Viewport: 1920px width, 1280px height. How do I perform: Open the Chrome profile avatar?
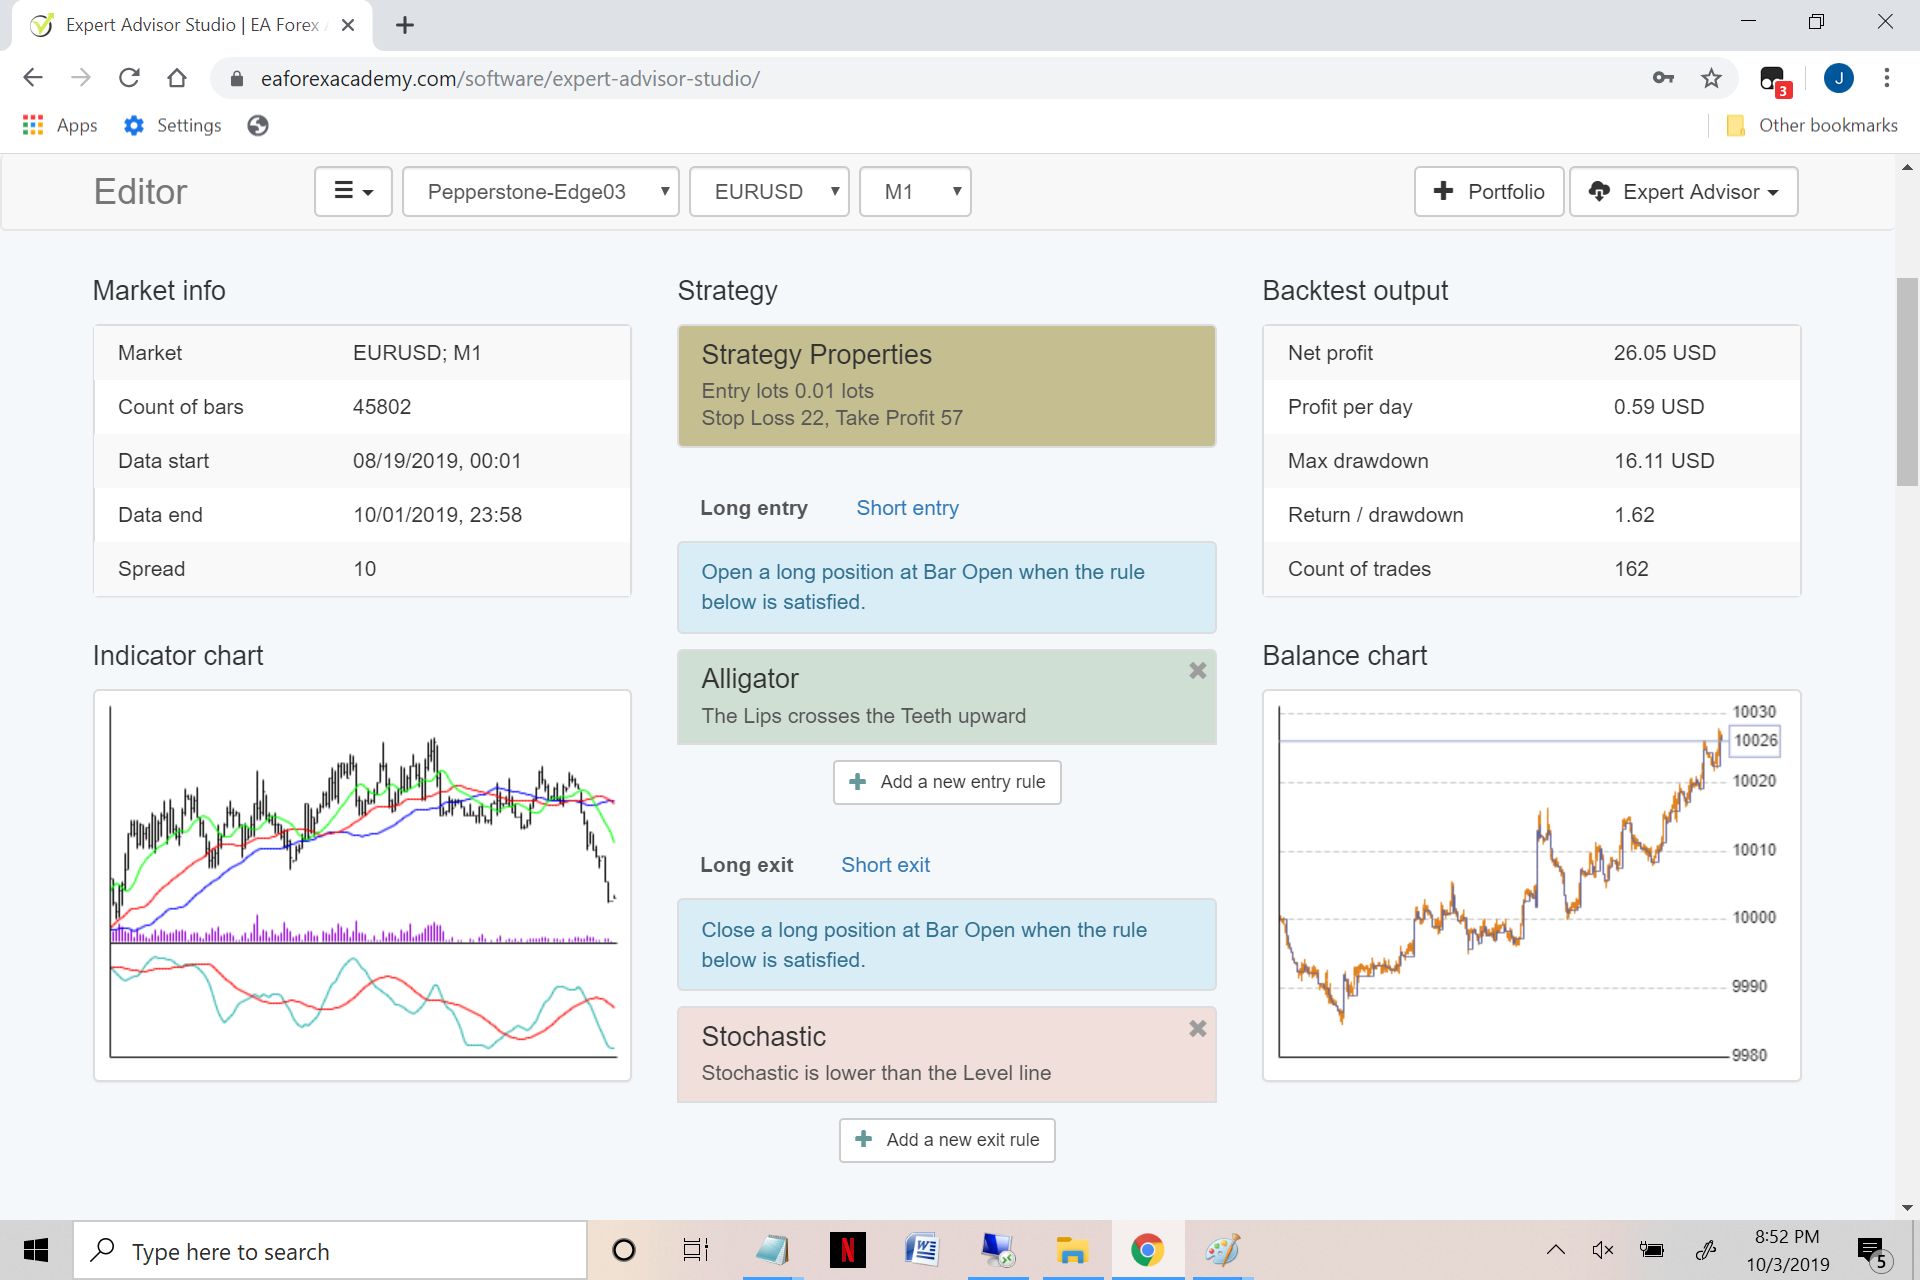click(x=1839, y=78)
